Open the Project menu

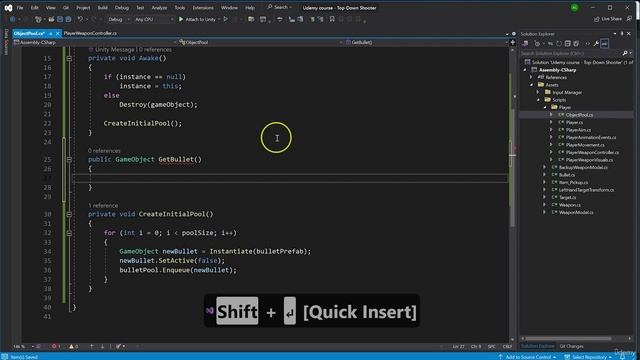[83, 8]
